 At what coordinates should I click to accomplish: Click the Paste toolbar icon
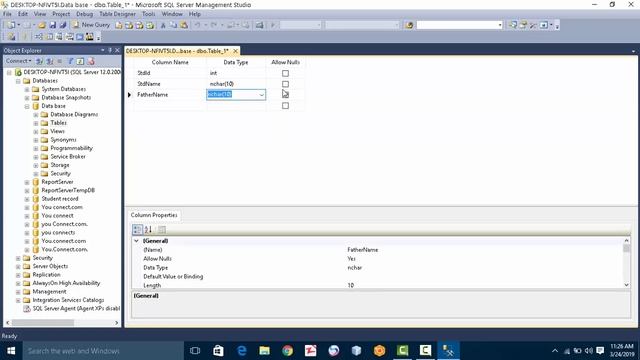[184, 25]
